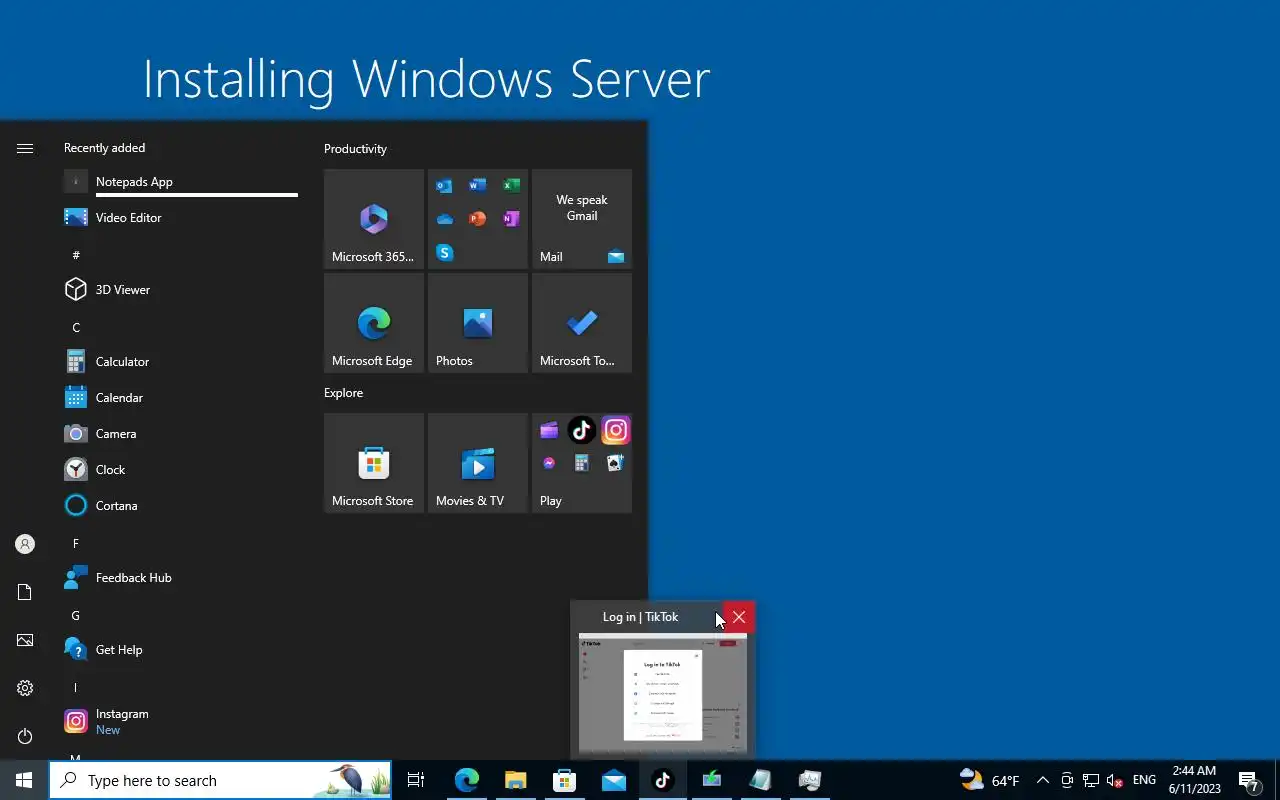Open Documents from the Start sidebar
1280x800 pixels.
[25, 592]
